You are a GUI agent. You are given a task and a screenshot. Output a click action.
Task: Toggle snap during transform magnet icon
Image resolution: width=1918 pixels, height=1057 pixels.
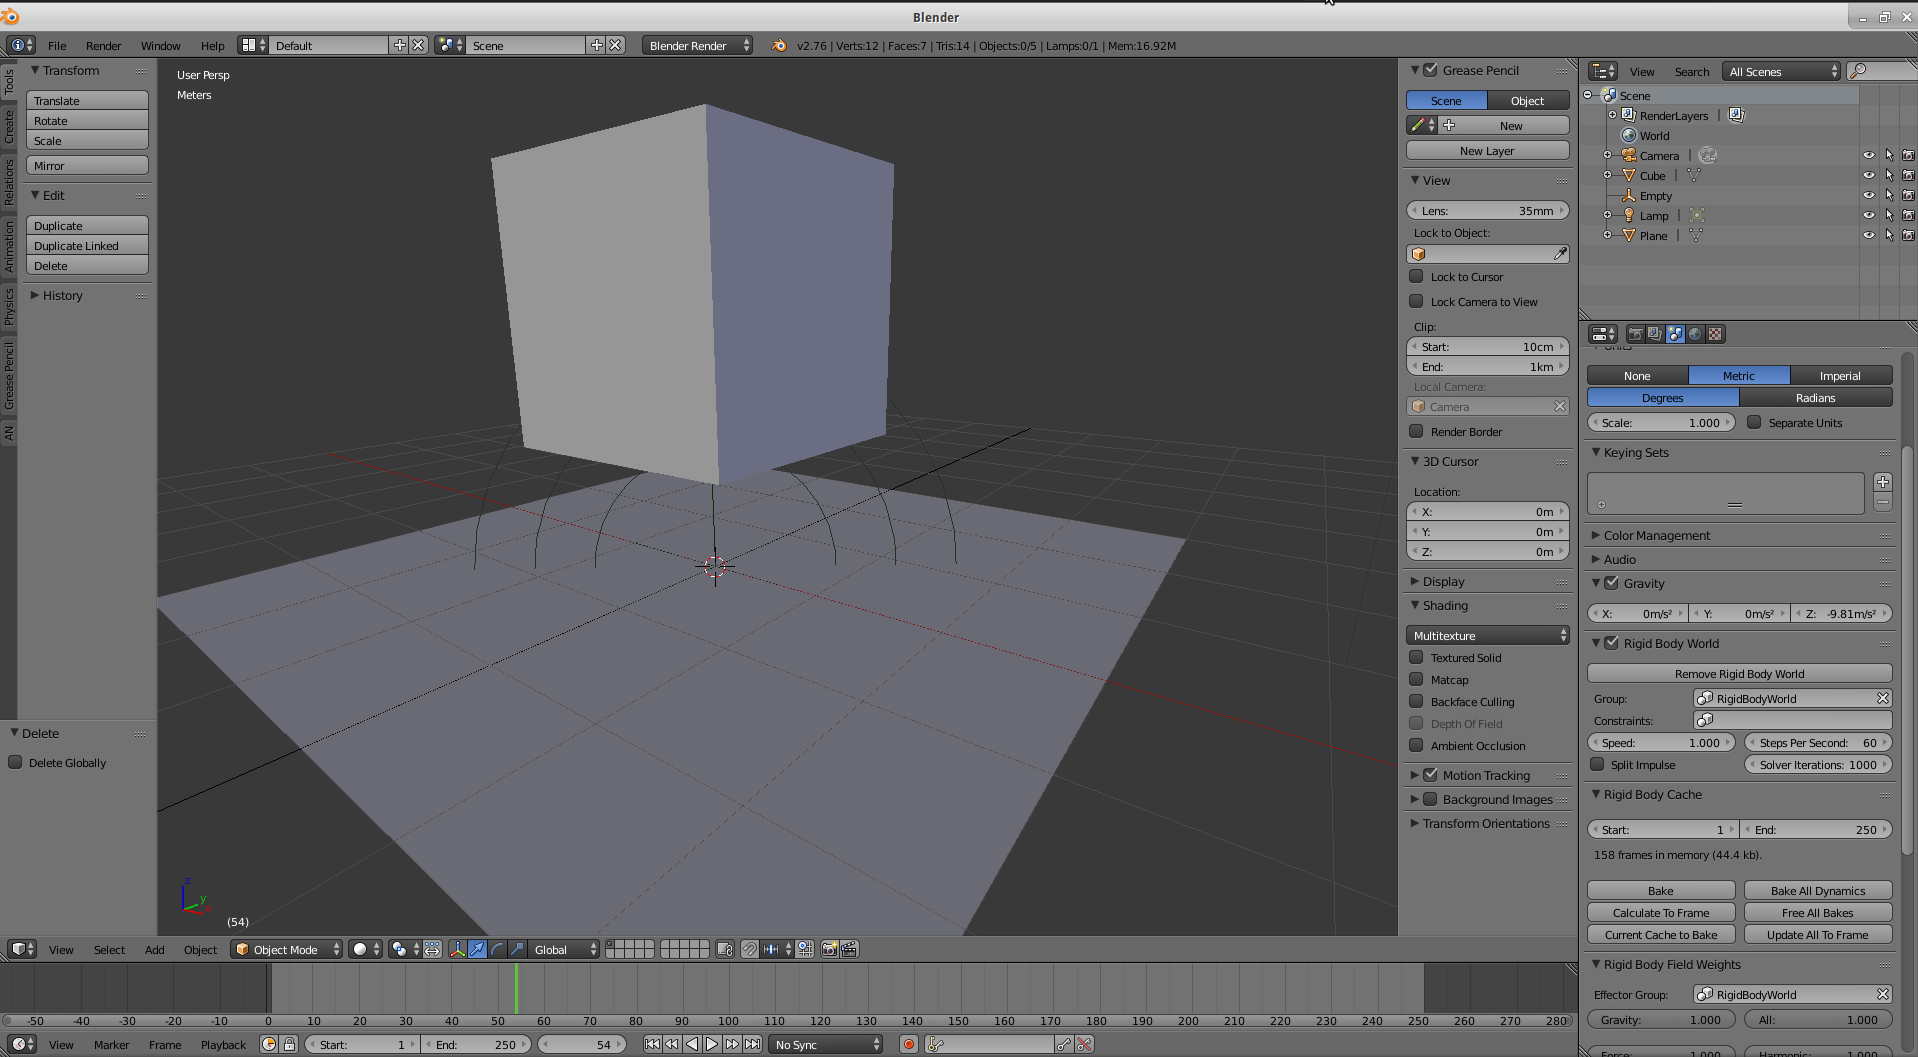point(750,949)
